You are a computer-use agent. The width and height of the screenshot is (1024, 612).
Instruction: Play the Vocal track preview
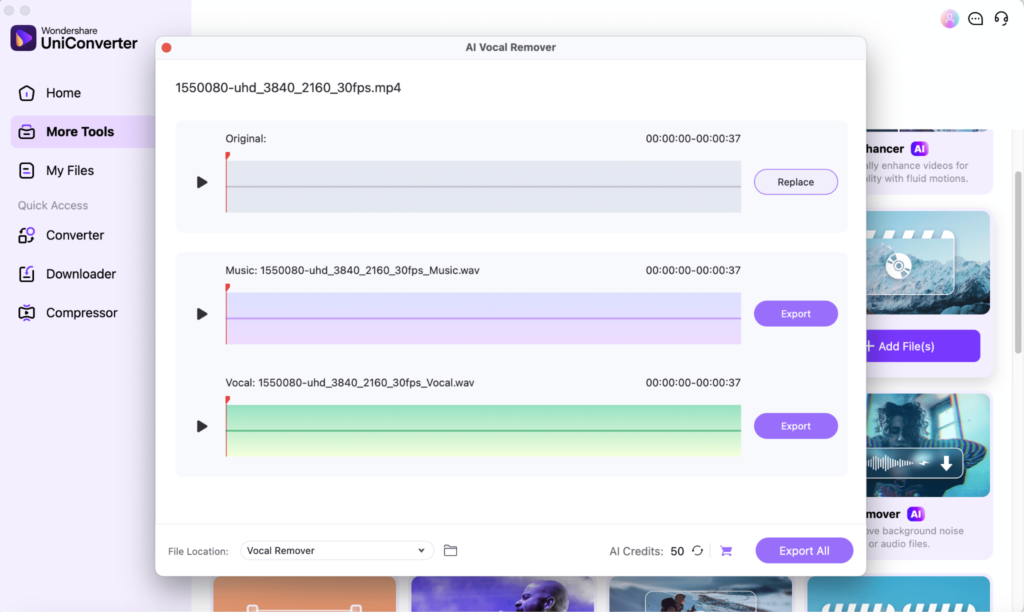coord(201,425)
